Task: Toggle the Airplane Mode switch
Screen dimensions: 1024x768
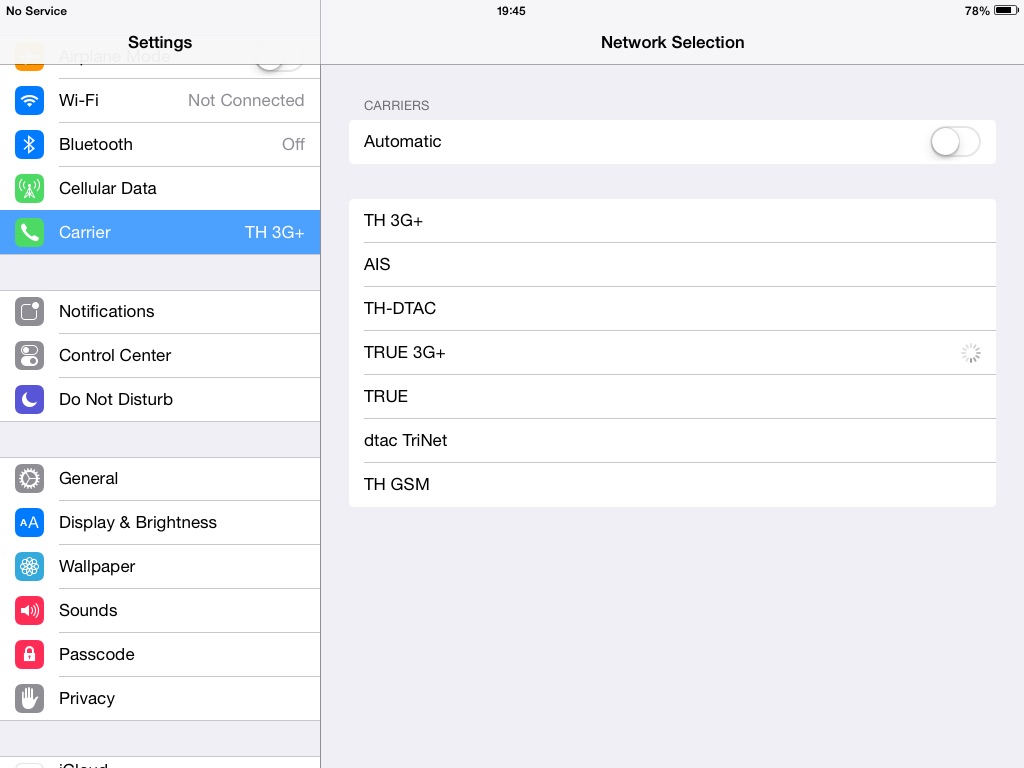Action: (280, 57)
